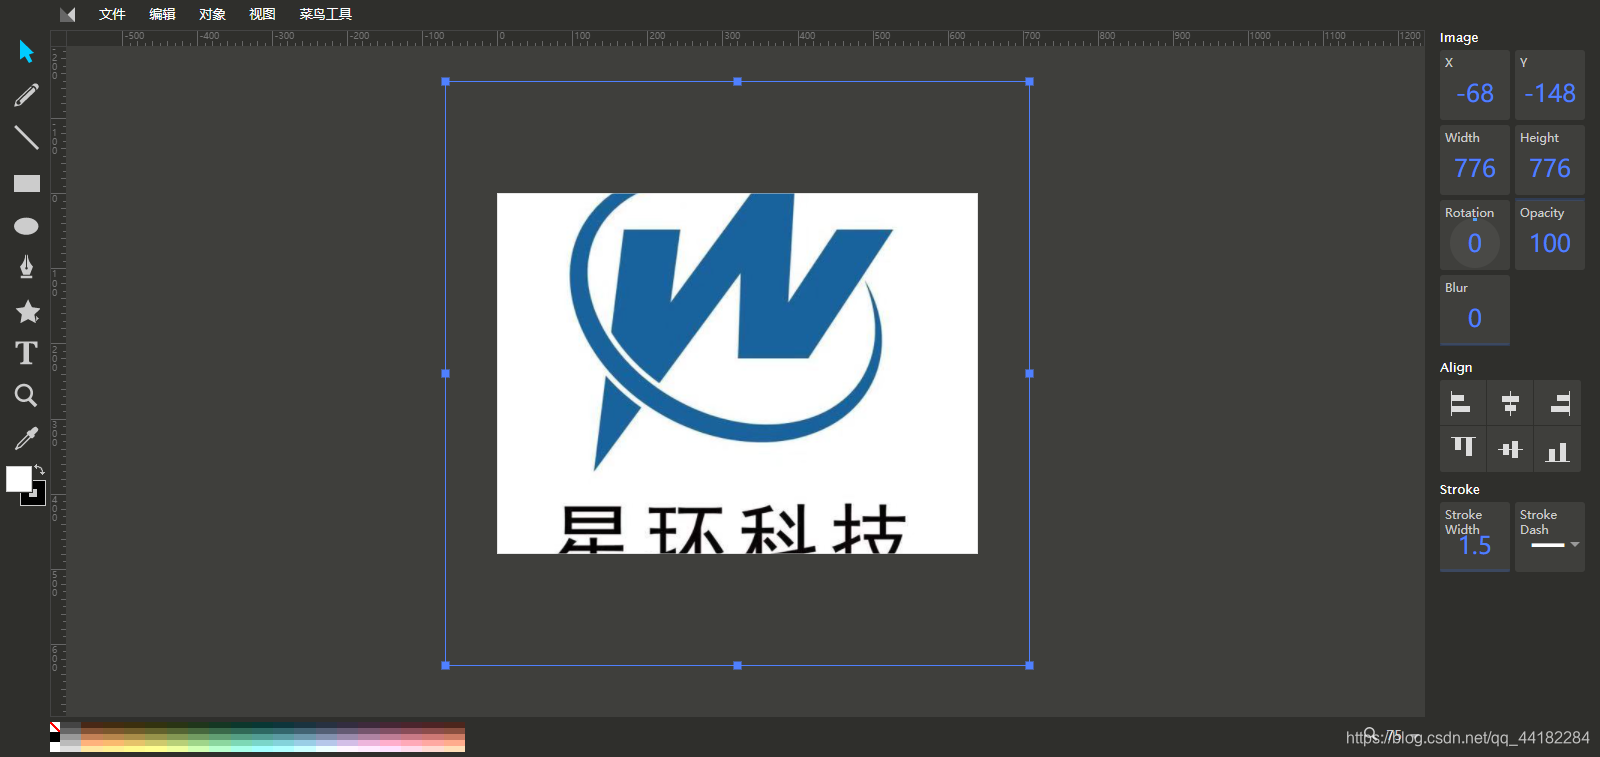Click the bottom-right selection handle
This screenshot has height=757, width=1600.
point(1029,665)
